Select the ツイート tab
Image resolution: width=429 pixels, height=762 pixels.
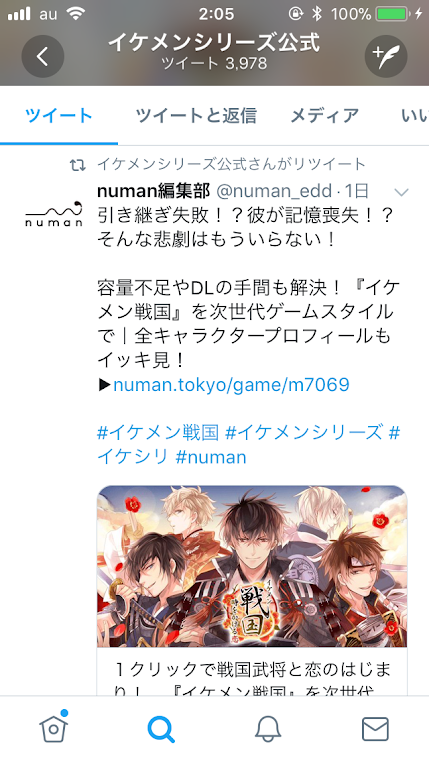[x=59, y=116]
